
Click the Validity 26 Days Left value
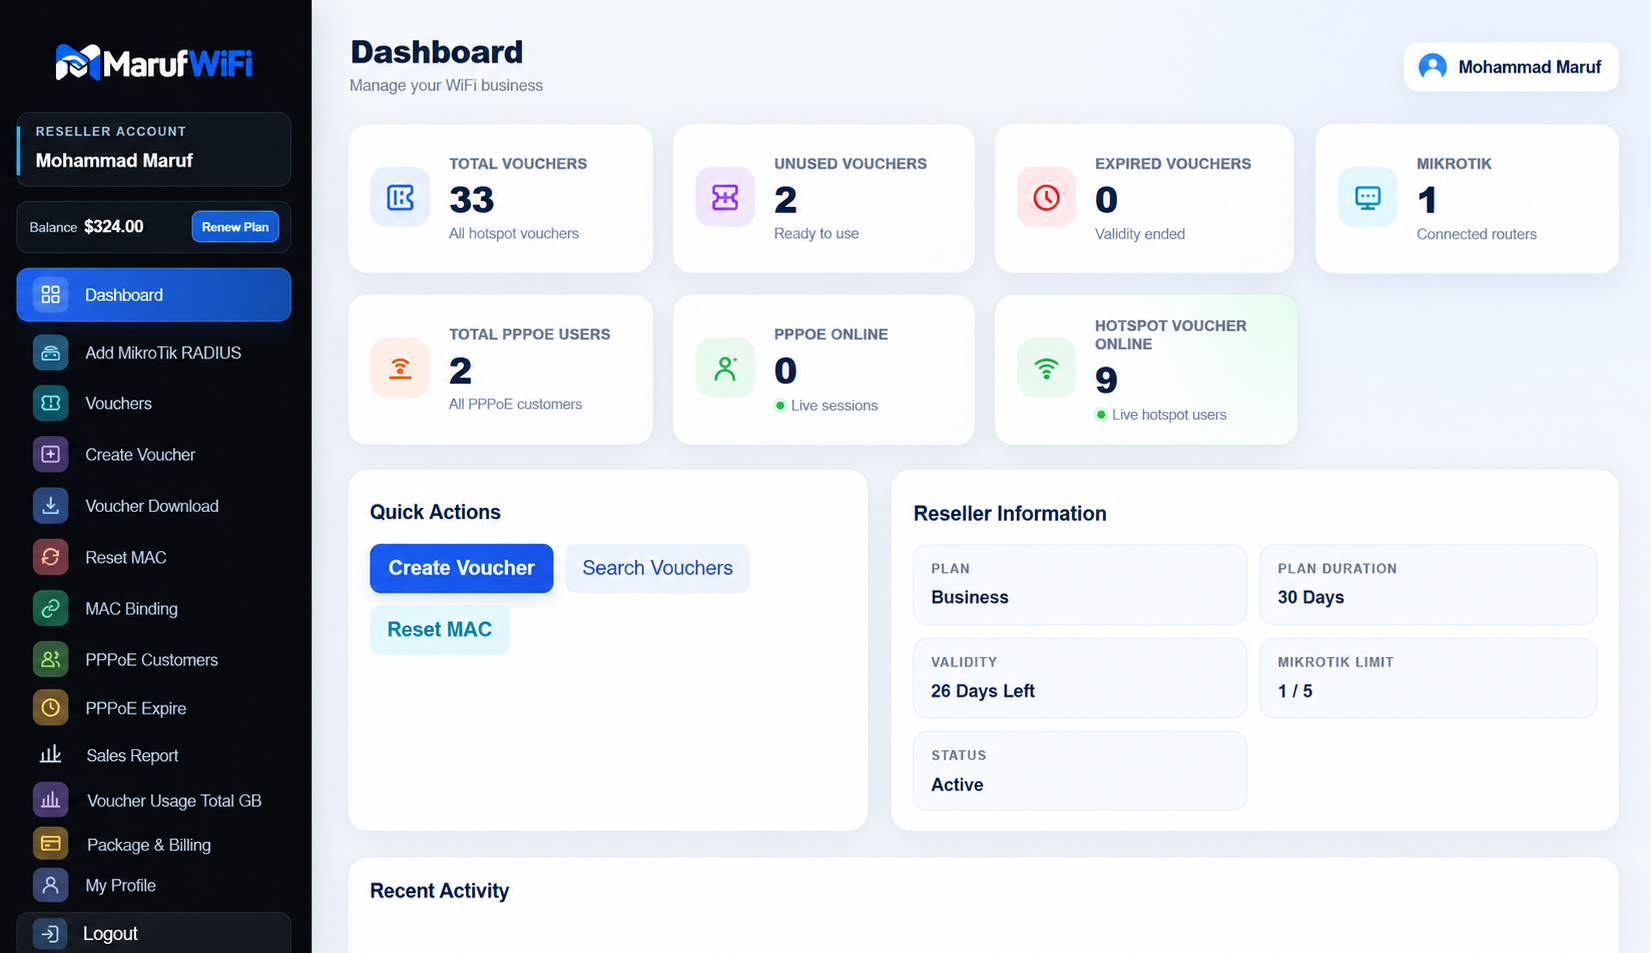tap(983, 691)
